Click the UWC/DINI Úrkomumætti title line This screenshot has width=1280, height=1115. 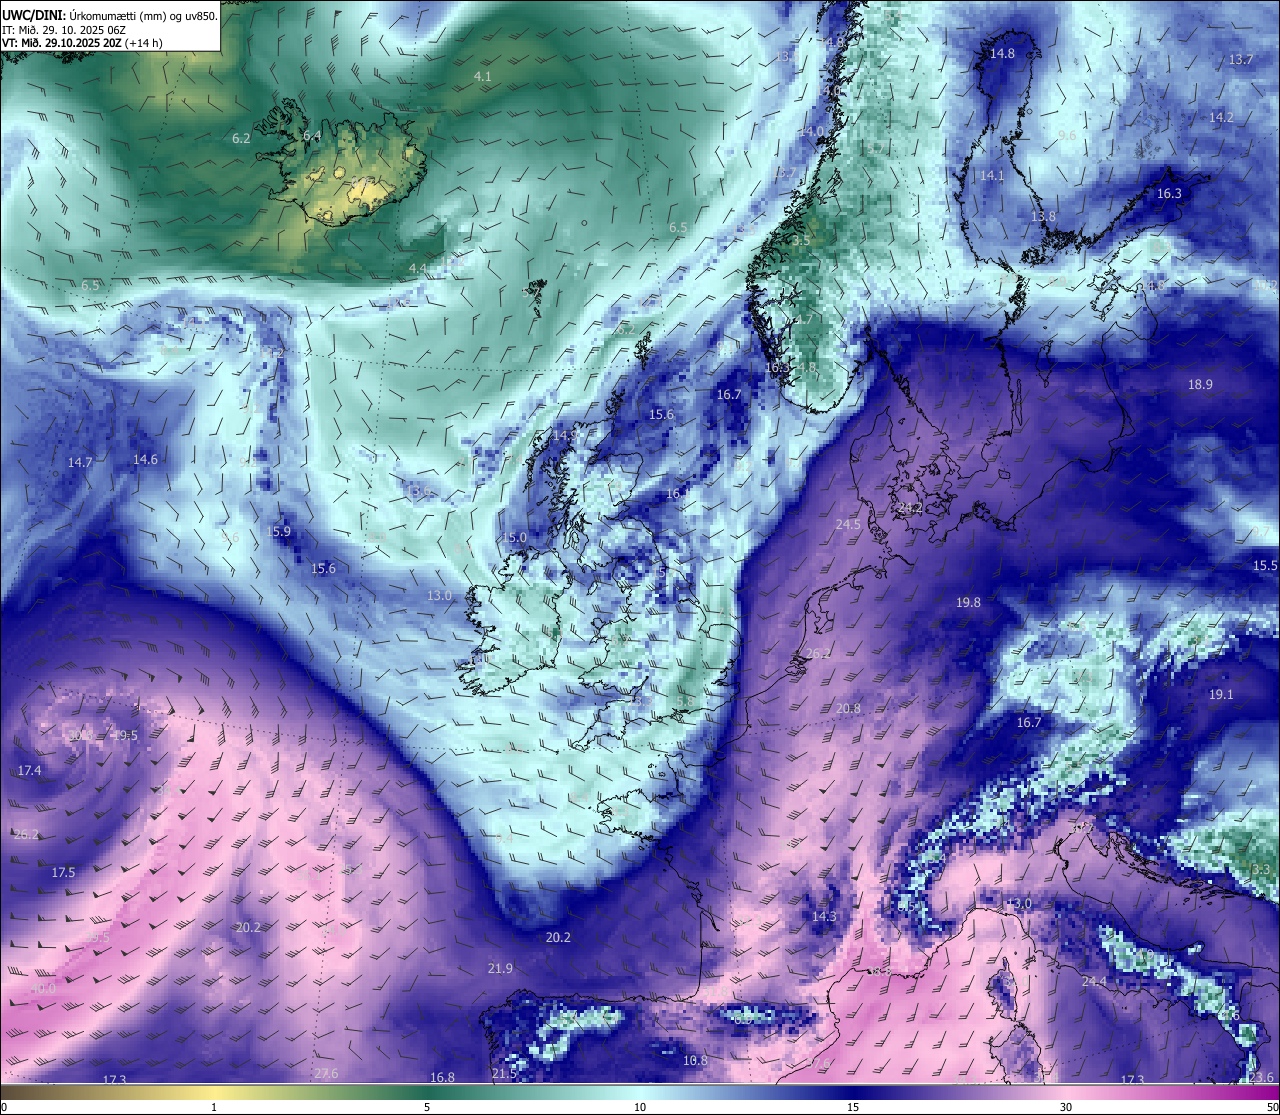110,15
